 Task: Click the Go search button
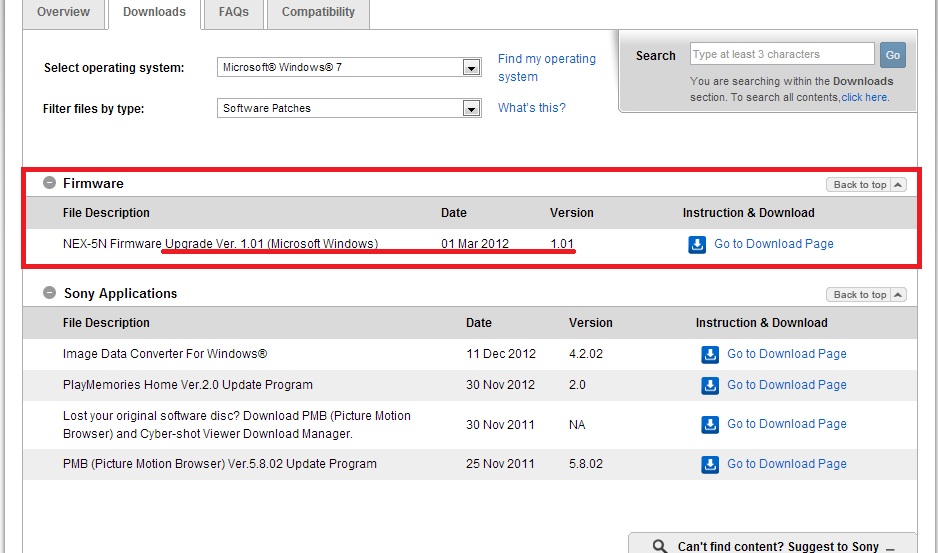click(x=893, y=55)
